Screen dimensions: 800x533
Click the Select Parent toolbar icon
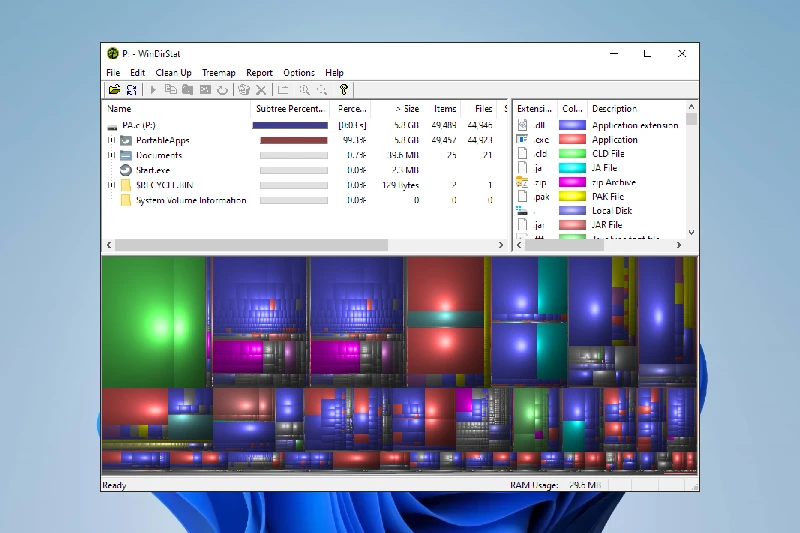283,90
